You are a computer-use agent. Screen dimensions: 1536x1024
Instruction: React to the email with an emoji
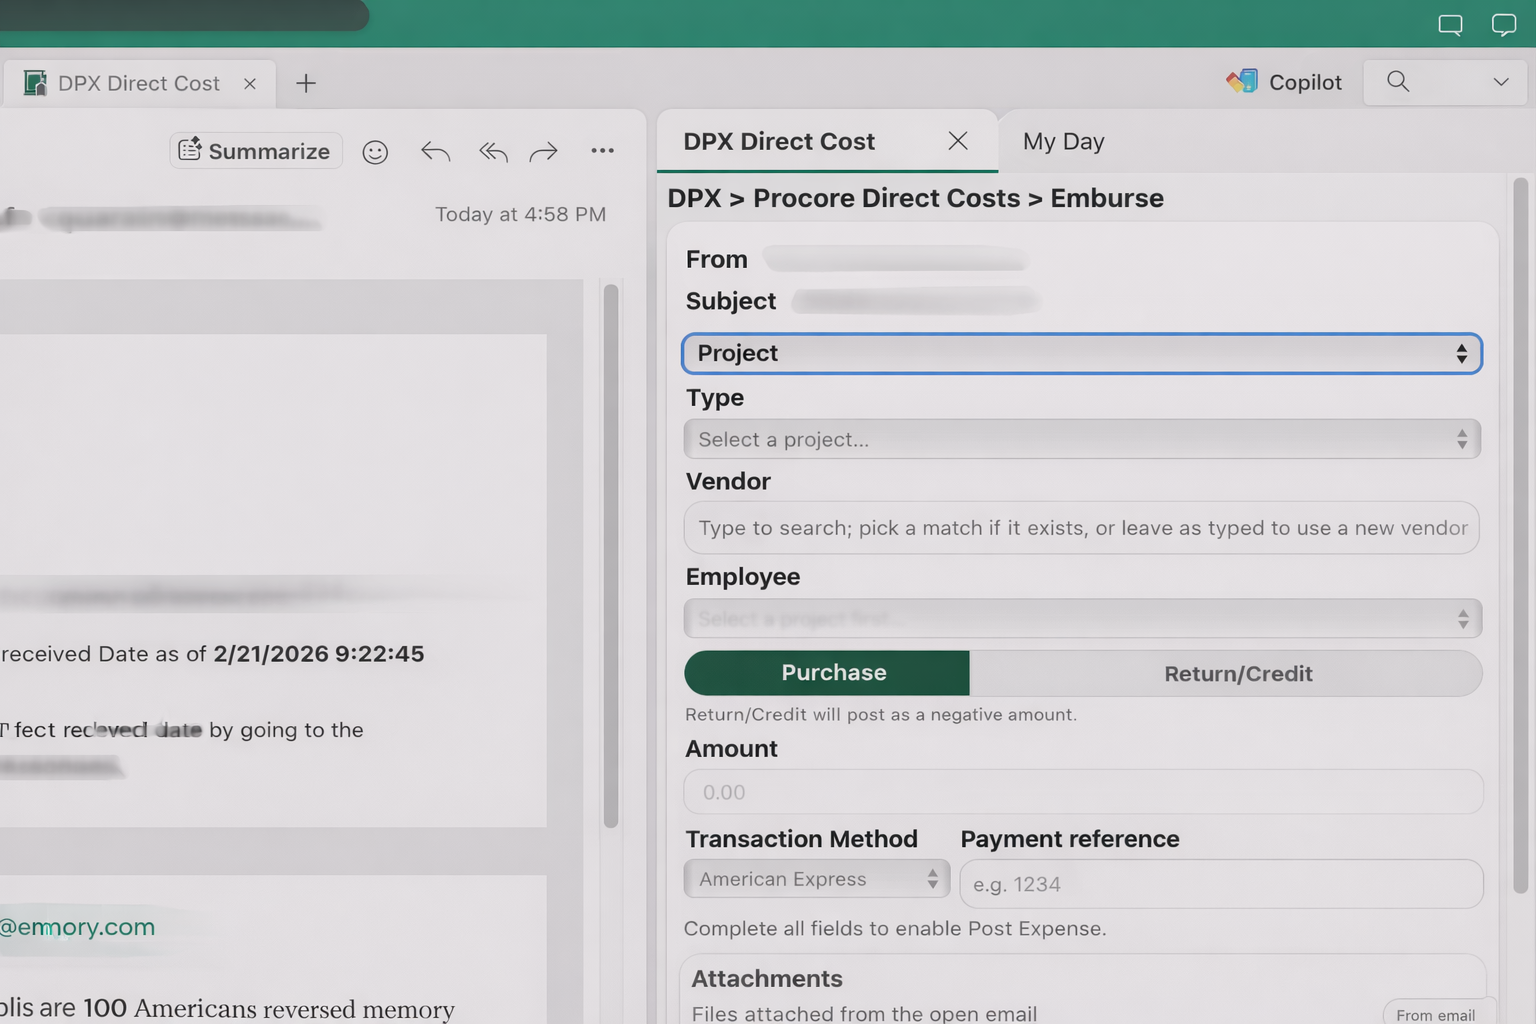point(375,152)
